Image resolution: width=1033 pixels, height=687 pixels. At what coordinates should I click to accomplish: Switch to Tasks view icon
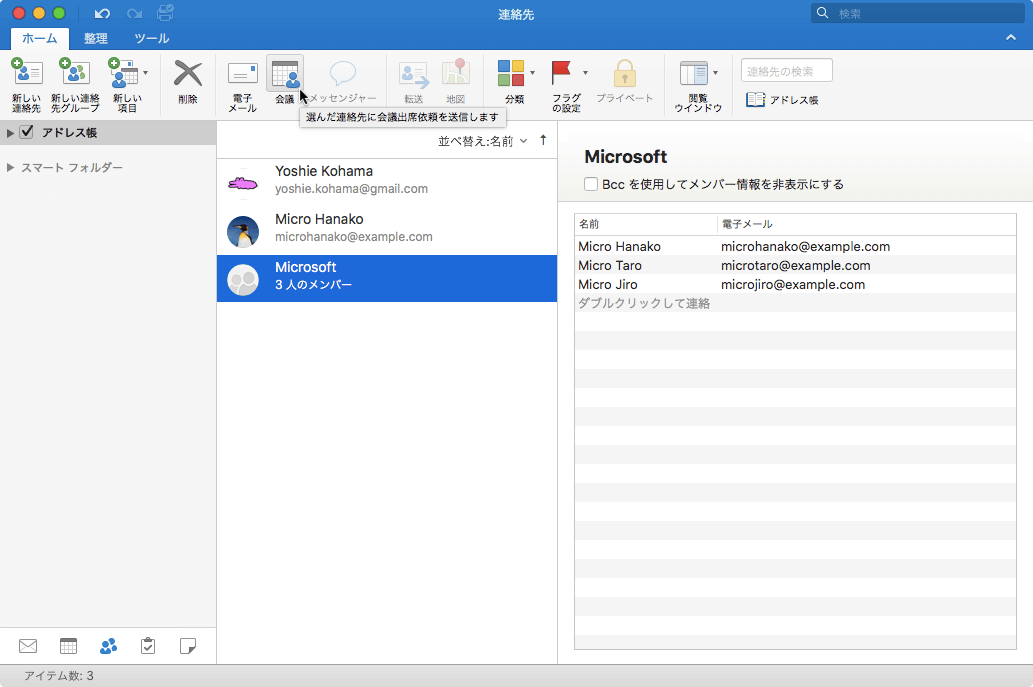click(x=148, y=646)
